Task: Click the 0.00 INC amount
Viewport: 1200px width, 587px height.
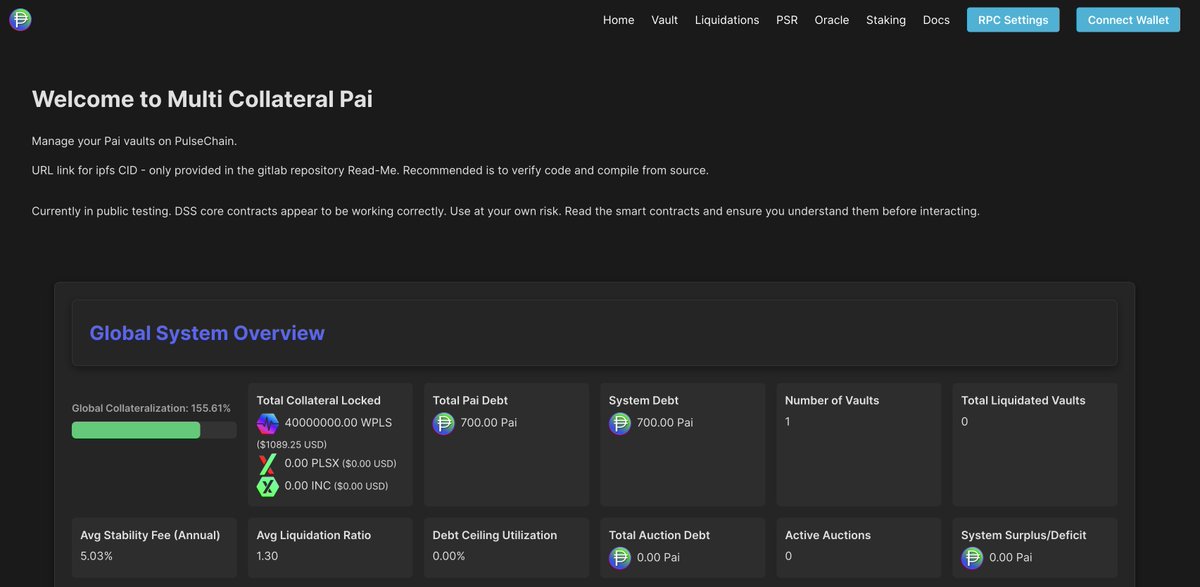Action: click(x=309, y=486)
